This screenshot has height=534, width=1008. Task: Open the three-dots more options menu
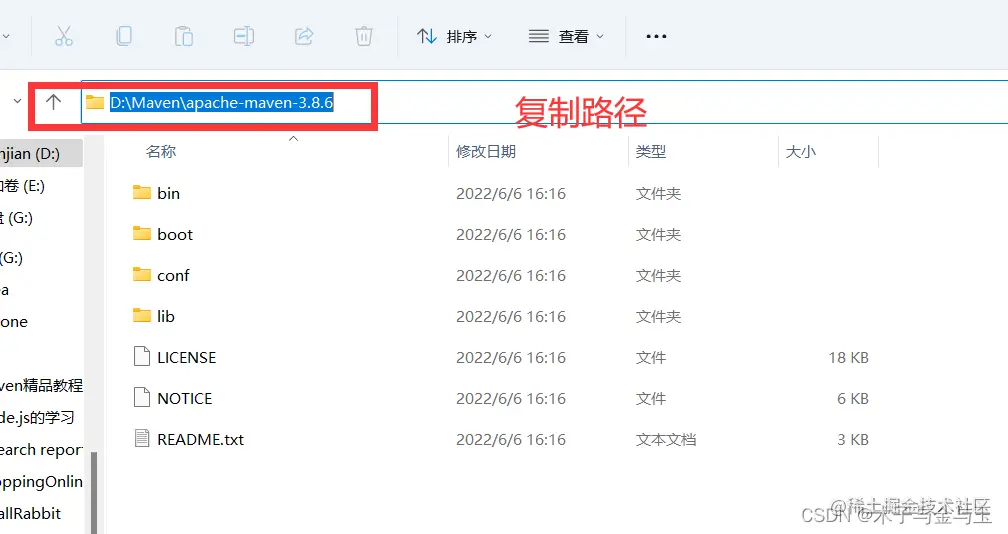pyautogui.click(x=656, y=37)
